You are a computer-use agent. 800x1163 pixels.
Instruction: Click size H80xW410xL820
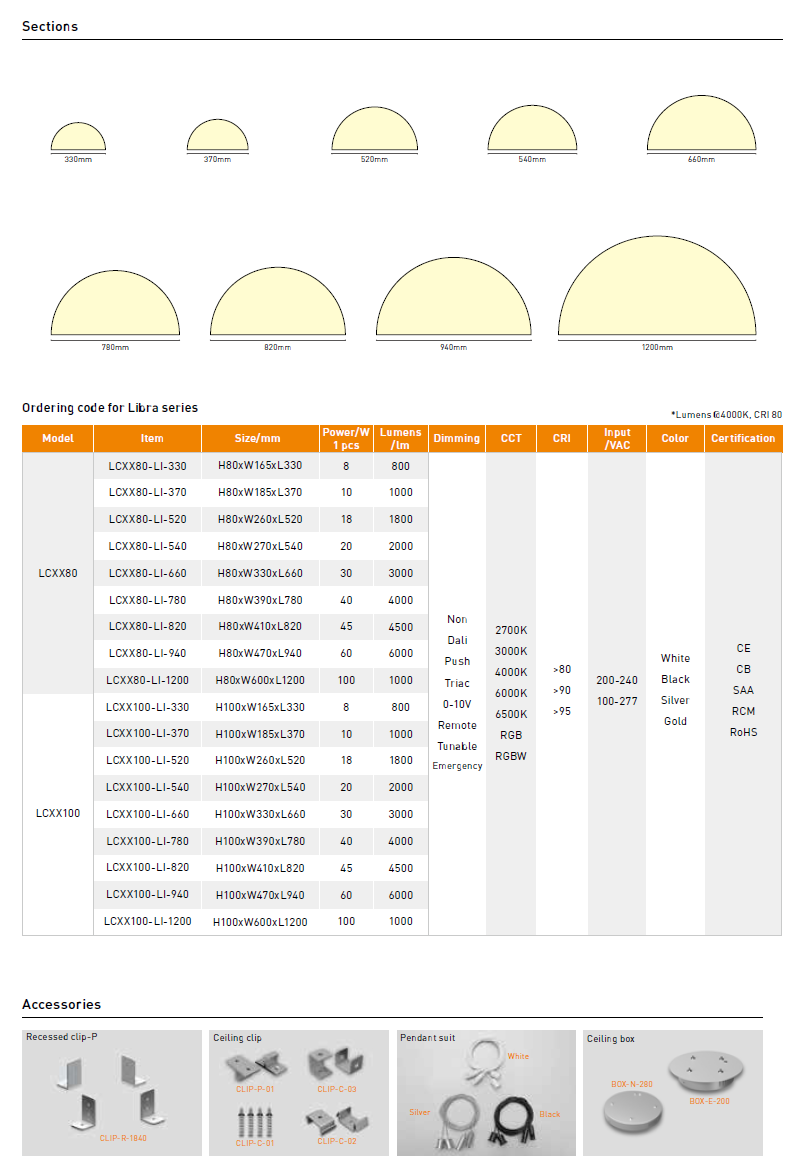(x=260, y=627)
